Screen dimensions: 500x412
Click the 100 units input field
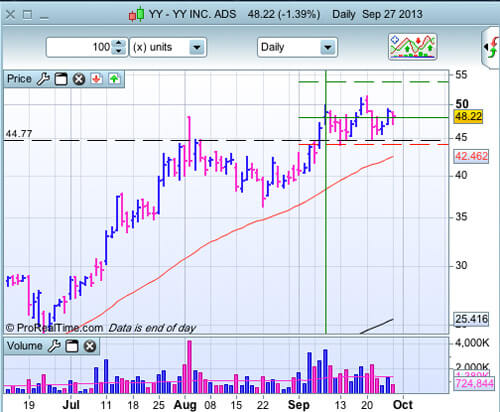pyautogui.click(x=80, y=47)
